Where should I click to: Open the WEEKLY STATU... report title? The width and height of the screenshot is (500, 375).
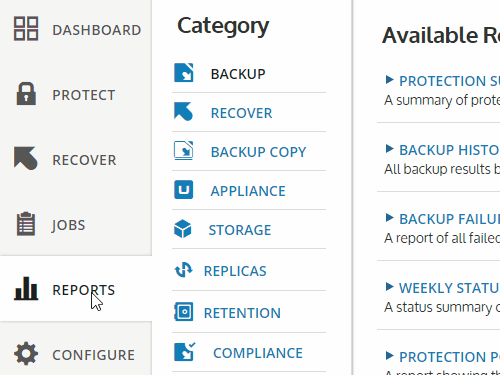coord(449,288)
